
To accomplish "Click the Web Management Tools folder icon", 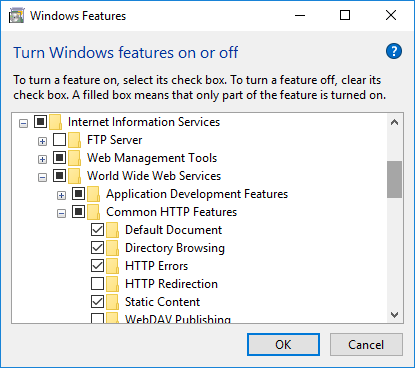I will [74, 158].
